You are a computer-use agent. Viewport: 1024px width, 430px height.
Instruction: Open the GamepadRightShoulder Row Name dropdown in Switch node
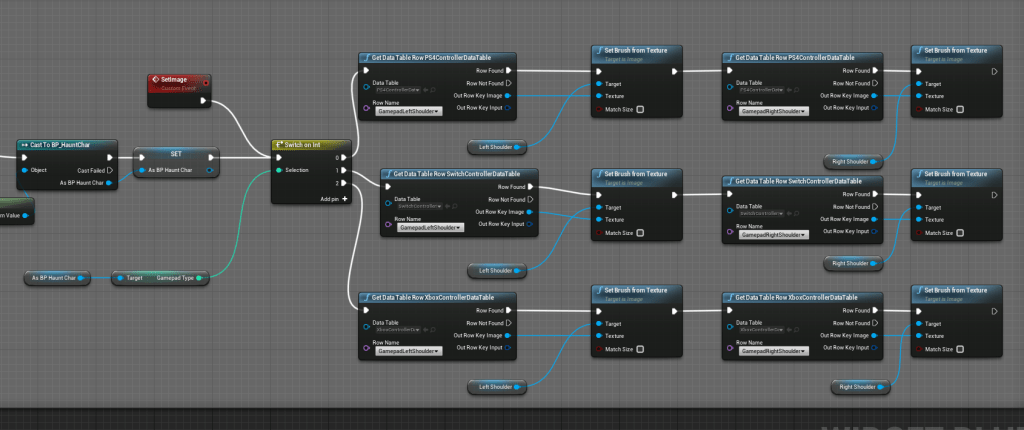pyautogui.click(x=771, y=235)
